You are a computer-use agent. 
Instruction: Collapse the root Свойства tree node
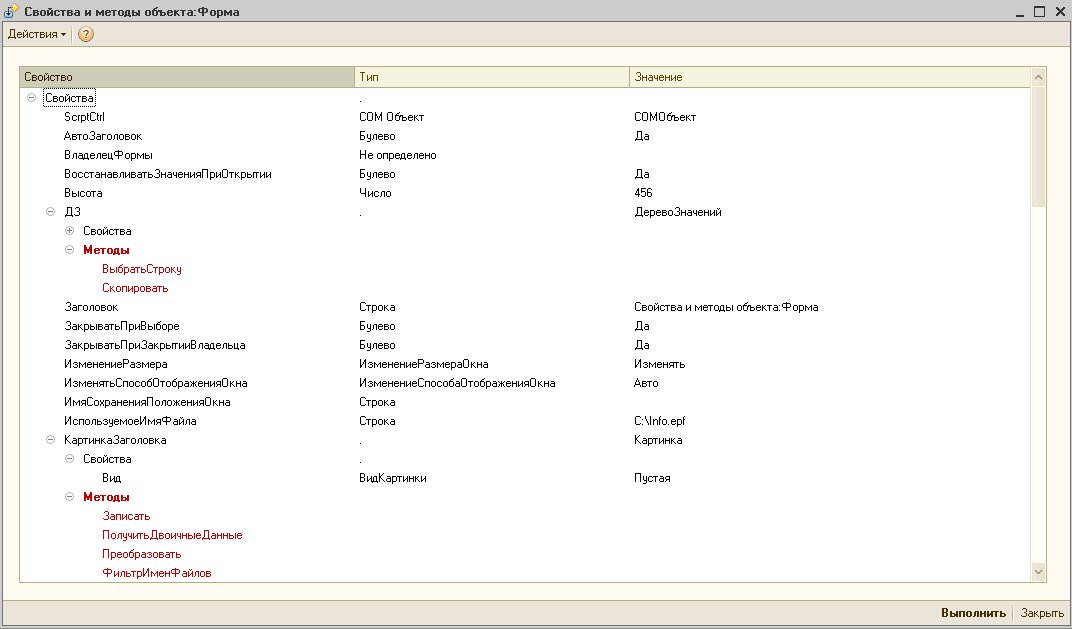32,98
